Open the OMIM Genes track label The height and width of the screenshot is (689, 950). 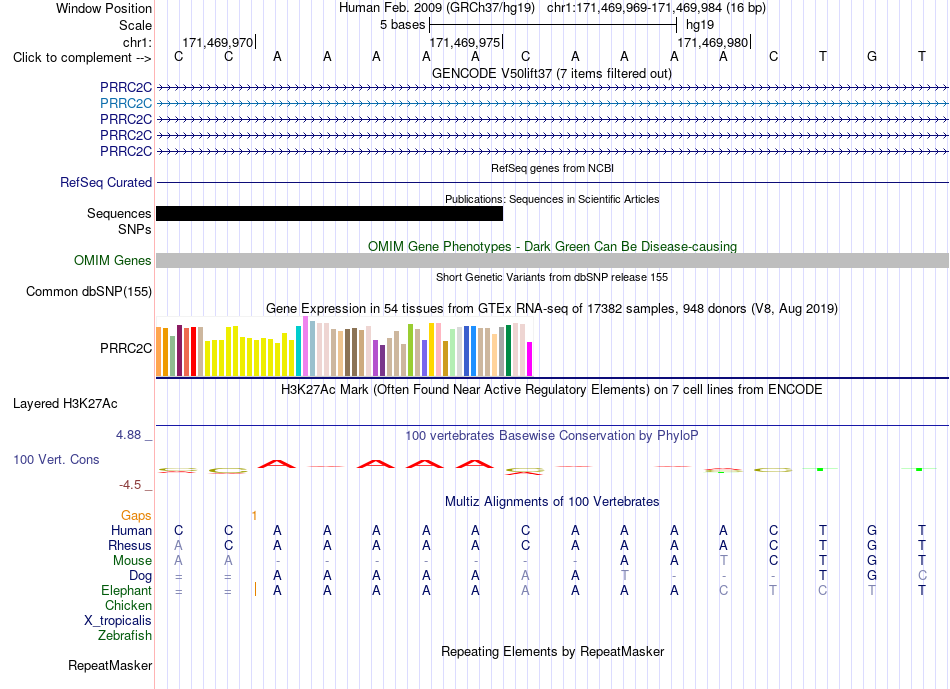[113, 261]
